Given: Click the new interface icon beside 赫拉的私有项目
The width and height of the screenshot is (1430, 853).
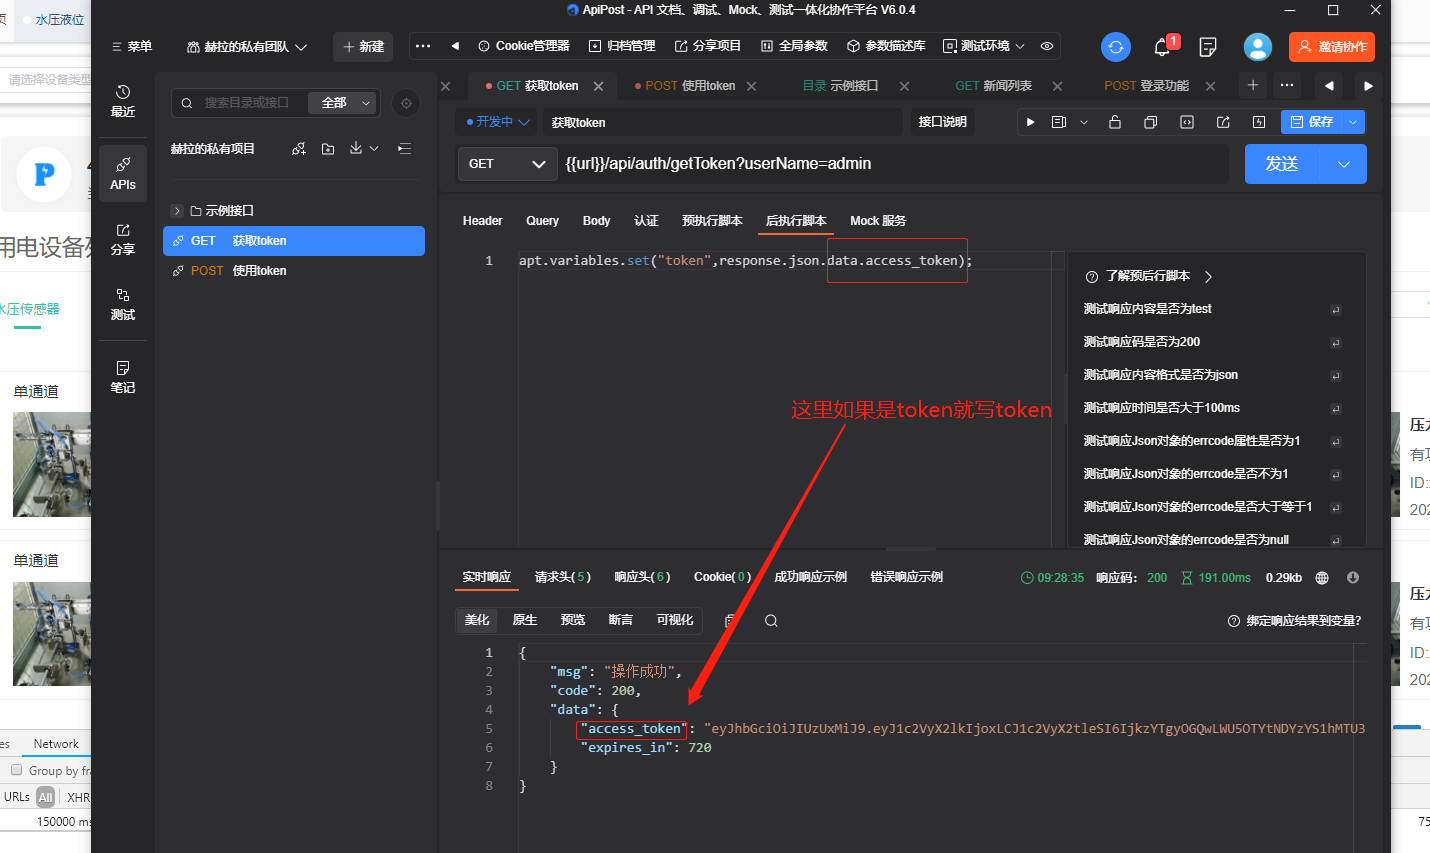Looking at the screenshot, I should coord(298,148).
